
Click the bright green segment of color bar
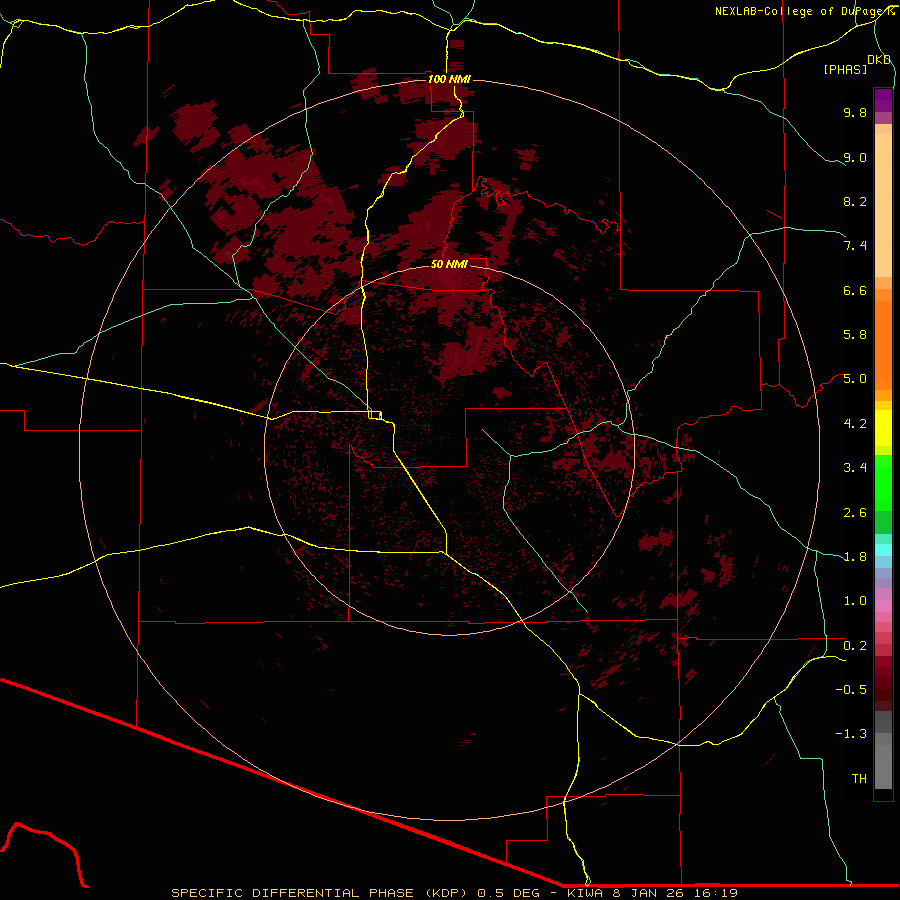(x=883, y=483)
